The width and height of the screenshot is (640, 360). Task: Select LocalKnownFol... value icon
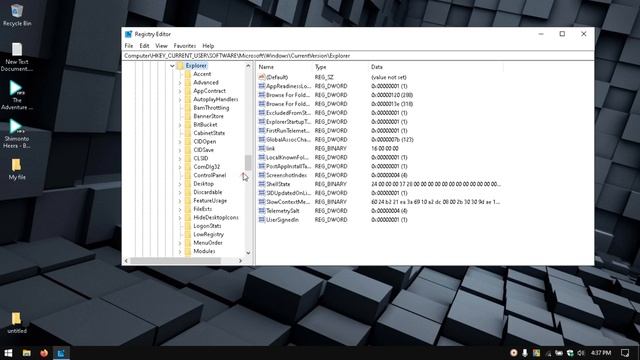[262, 157]
